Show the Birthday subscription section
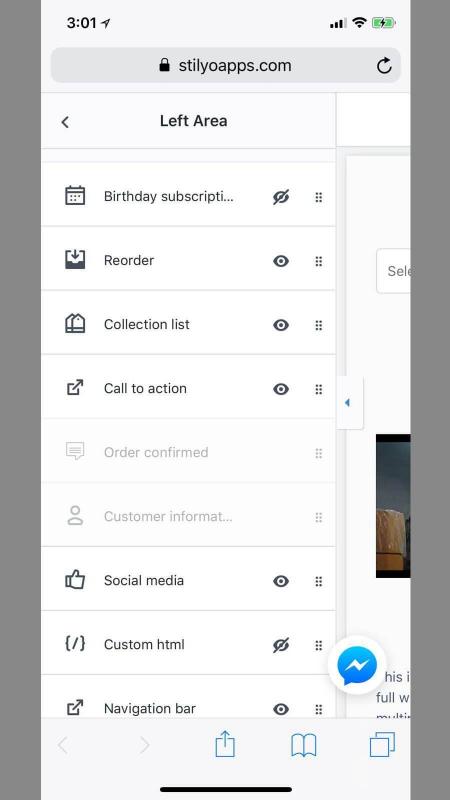 (281, 197)
